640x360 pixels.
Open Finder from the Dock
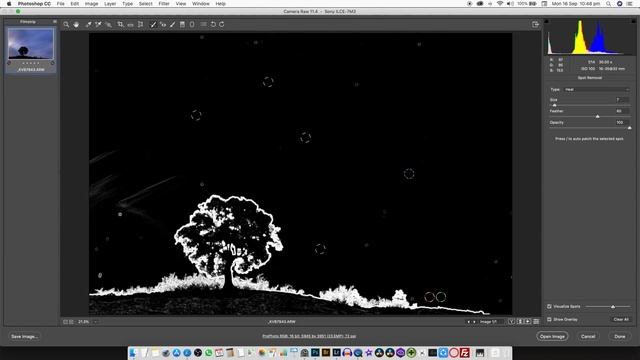tap(133, 353)
